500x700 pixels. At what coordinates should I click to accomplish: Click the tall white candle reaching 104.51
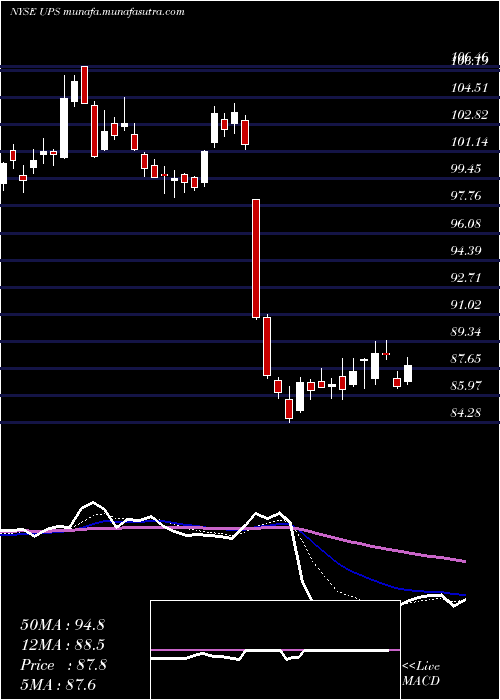point(64,128)
